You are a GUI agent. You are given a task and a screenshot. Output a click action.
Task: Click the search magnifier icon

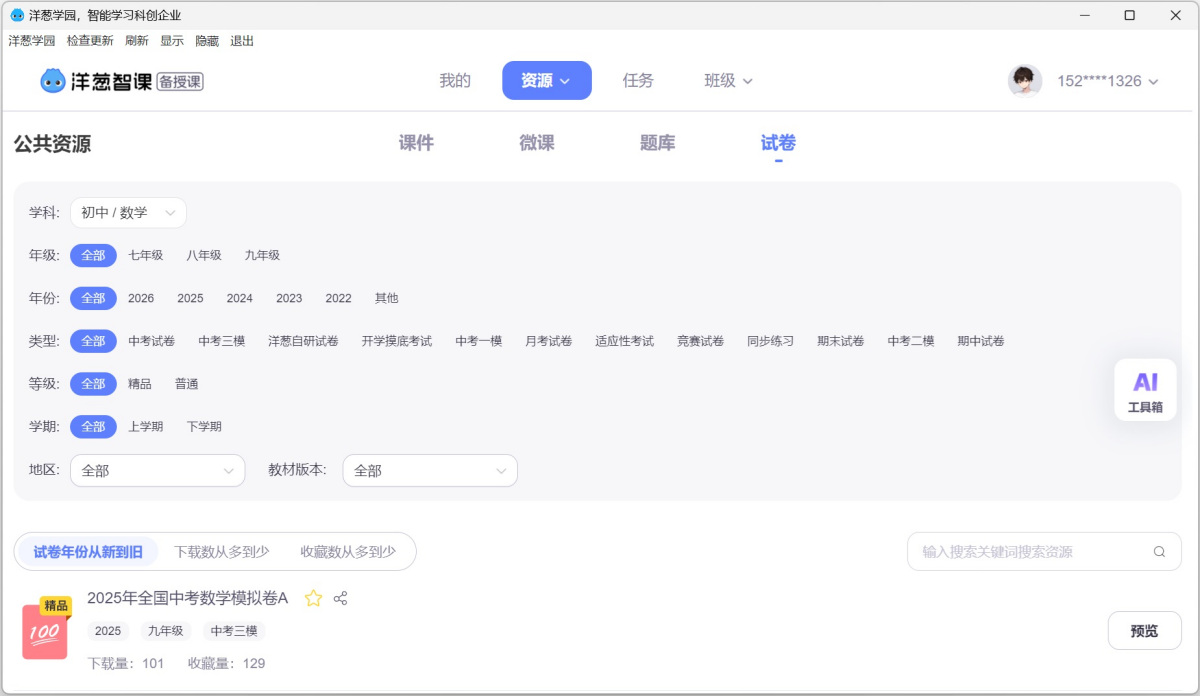[1159, 551]
